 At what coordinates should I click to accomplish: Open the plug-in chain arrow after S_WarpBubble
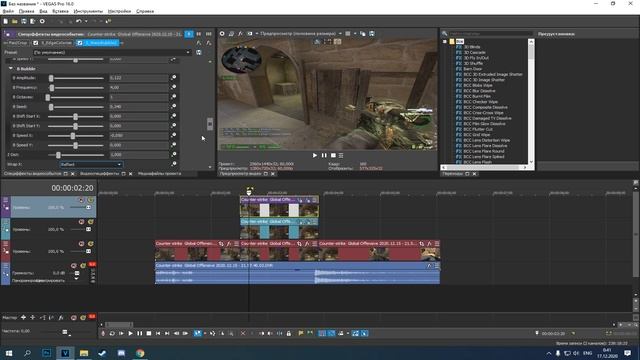tap(122, 43)
